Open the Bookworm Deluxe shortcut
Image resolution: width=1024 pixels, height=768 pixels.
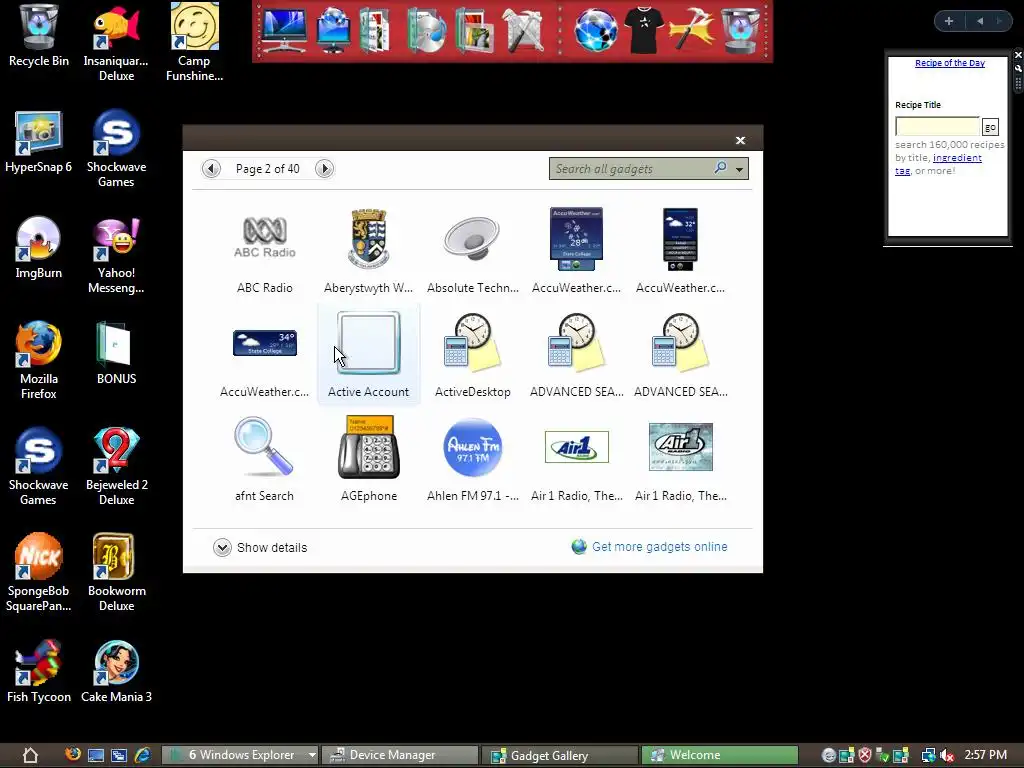(116, 573)
